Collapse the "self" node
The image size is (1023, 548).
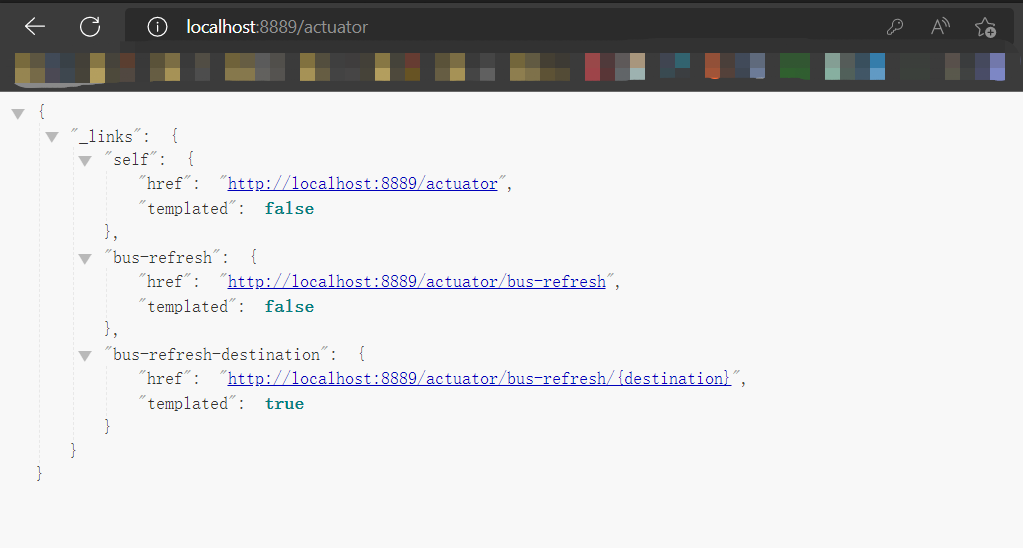pyautogui.click(x=86, y=161)
